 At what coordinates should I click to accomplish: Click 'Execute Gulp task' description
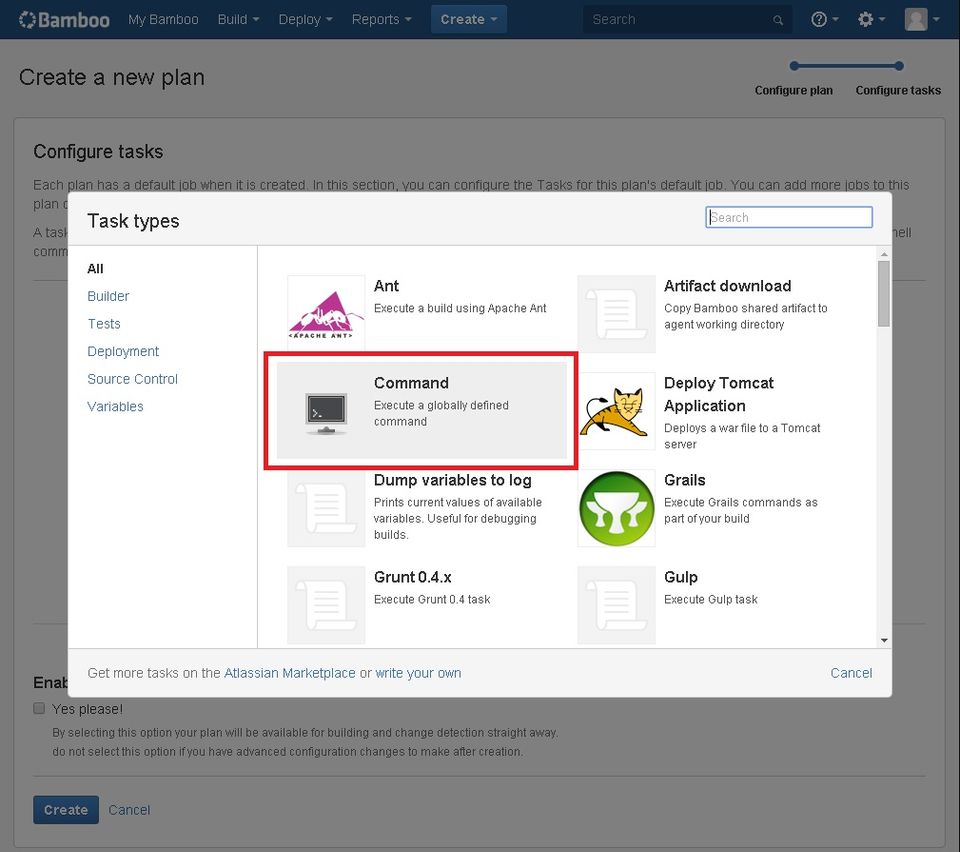click(711, 600)
